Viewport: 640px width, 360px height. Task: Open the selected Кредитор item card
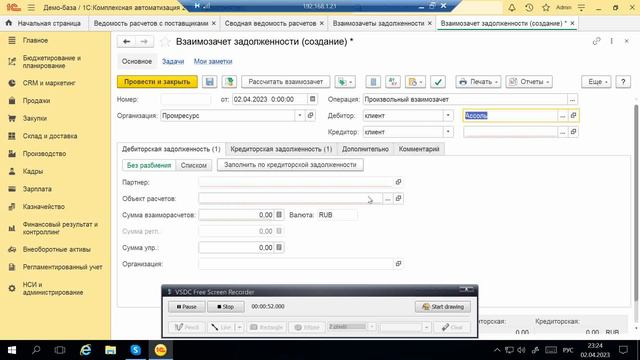573,132
